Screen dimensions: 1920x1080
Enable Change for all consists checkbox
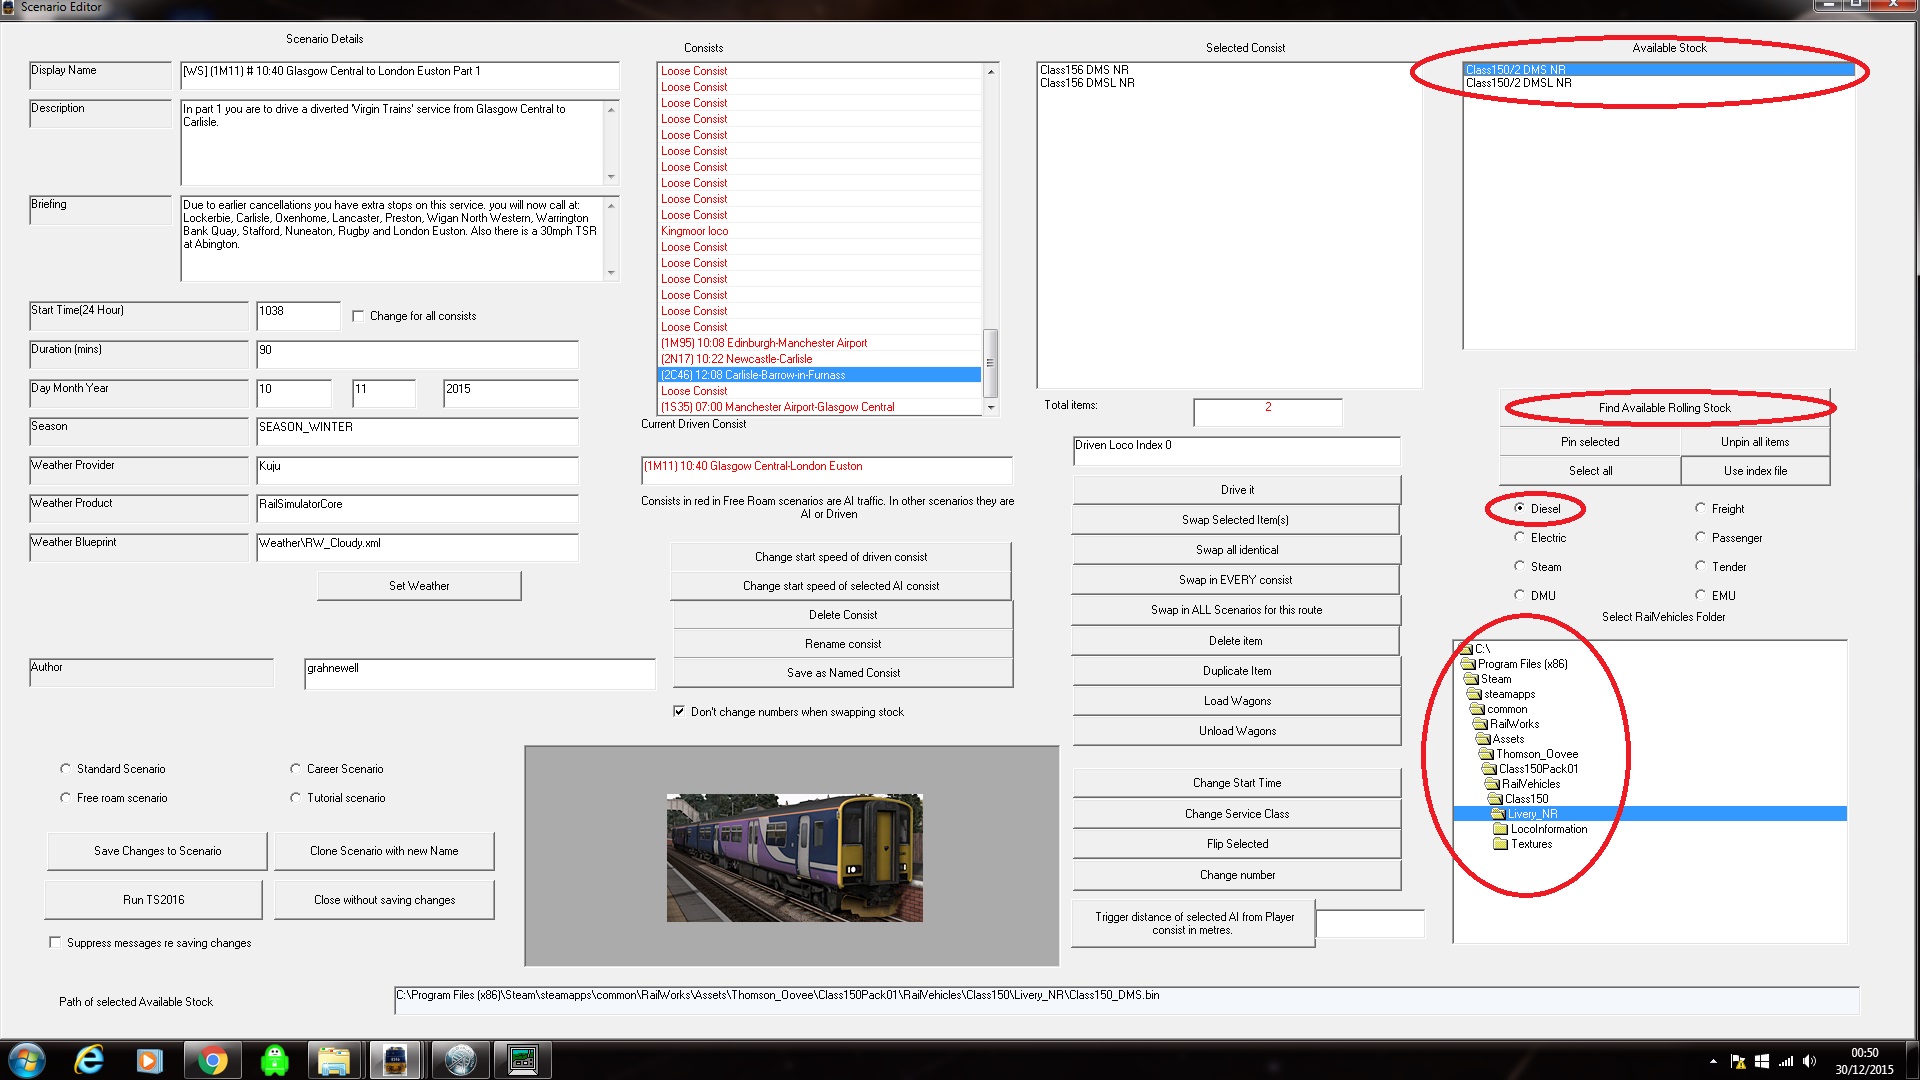tap(358, 316)
